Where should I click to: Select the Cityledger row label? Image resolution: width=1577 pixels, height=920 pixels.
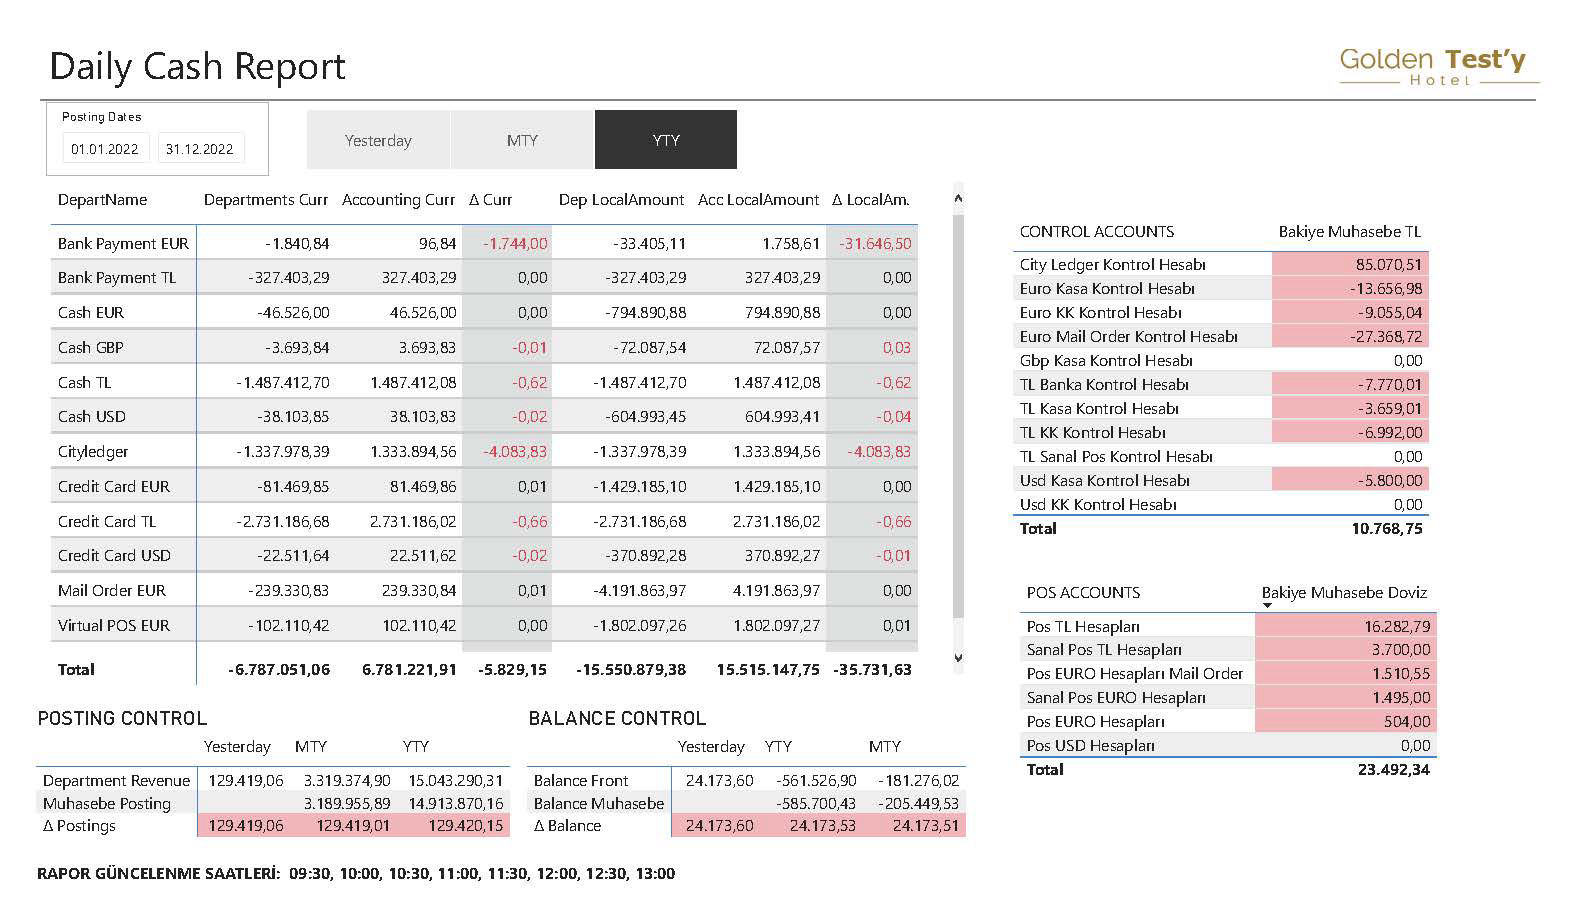coord(93,452)
